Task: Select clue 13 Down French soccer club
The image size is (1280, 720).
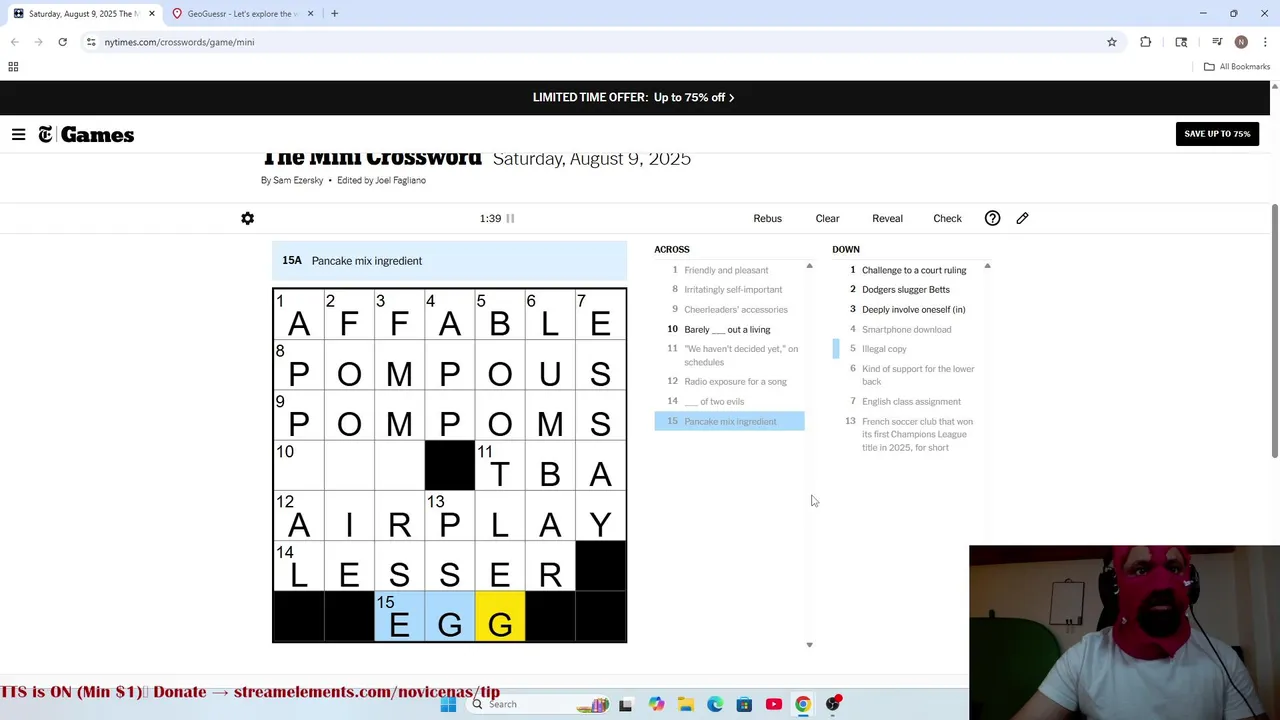Action: (907, 434)
